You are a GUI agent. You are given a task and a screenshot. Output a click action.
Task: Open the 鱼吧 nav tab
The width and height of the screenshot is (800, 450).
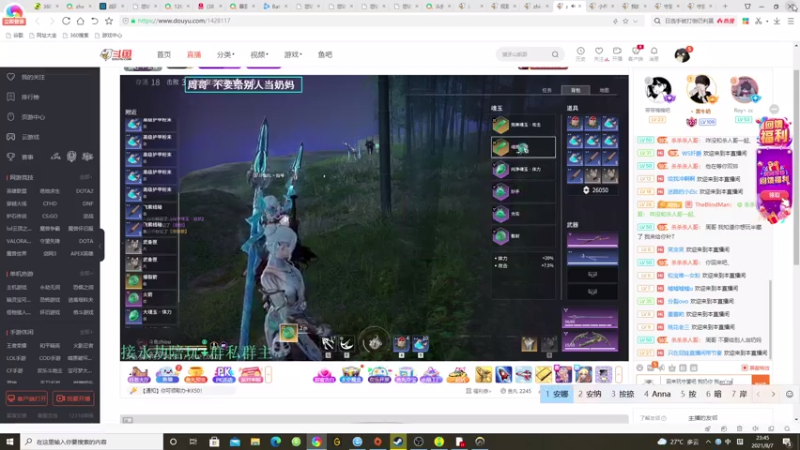325,55
